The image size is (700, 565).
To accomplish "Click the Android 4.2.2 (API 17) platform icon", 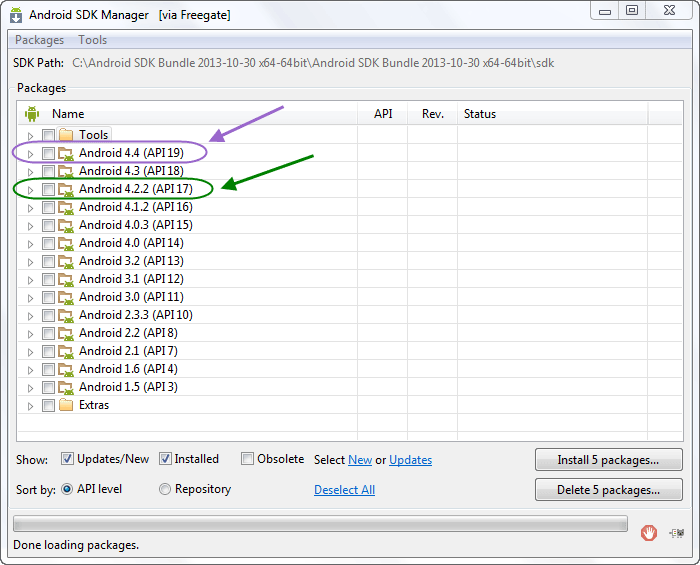I will (66, 190).
